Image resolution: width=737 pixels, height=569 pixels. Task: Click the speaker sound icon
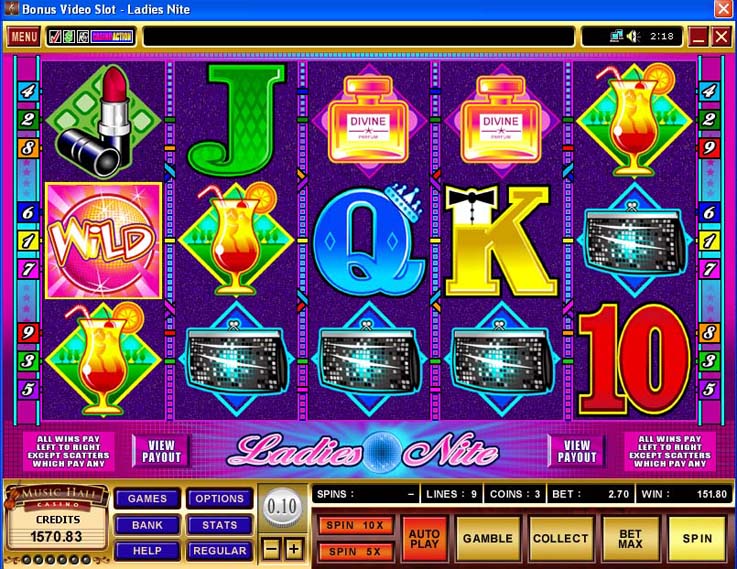pyautogui.click(x=634, y=36)
